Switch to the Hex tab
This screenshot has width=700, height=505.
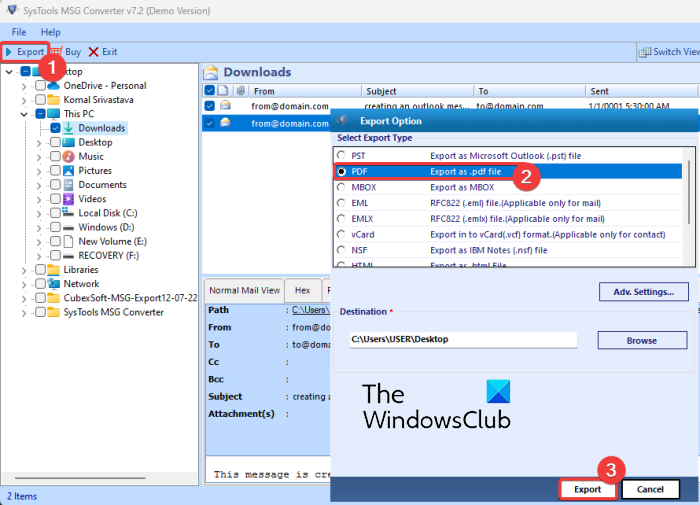point(303,291)
